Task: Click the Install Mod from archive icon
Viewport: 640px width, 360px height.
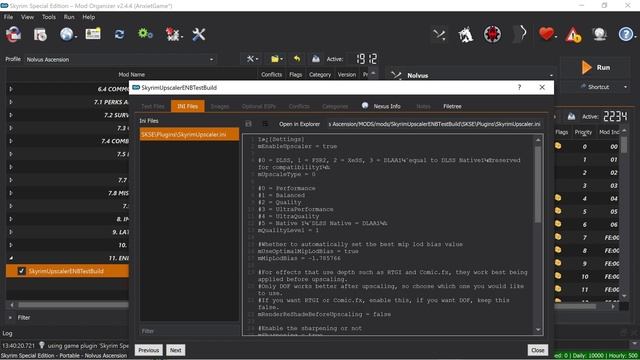Action: [40, 34]
